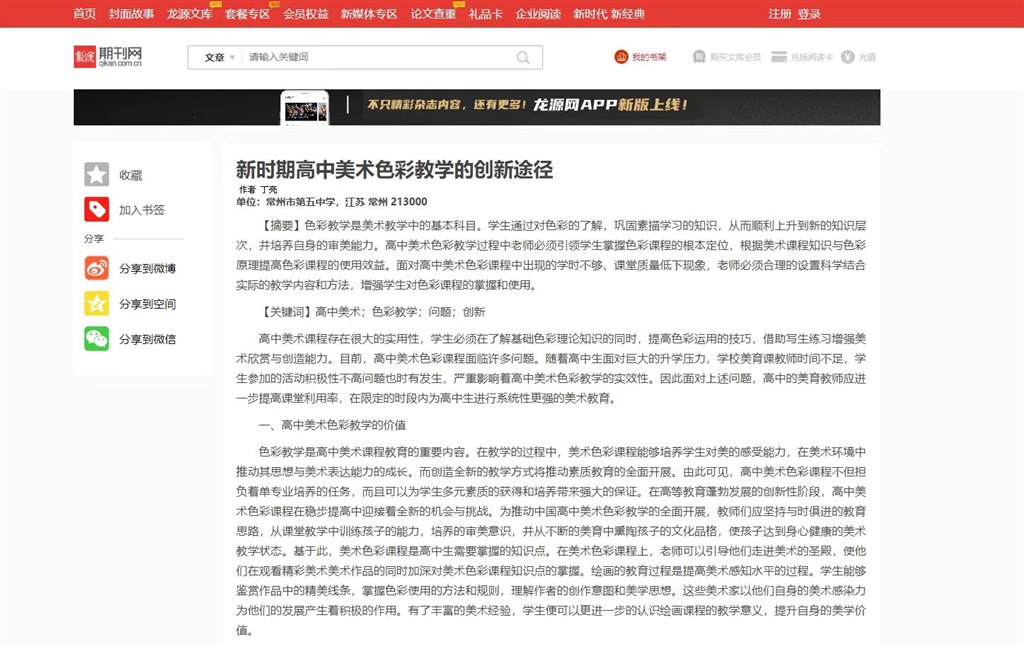Open 新媒体专区 in the top navigation
Viewport: 1024px width, 646px height.
(369, 14)
